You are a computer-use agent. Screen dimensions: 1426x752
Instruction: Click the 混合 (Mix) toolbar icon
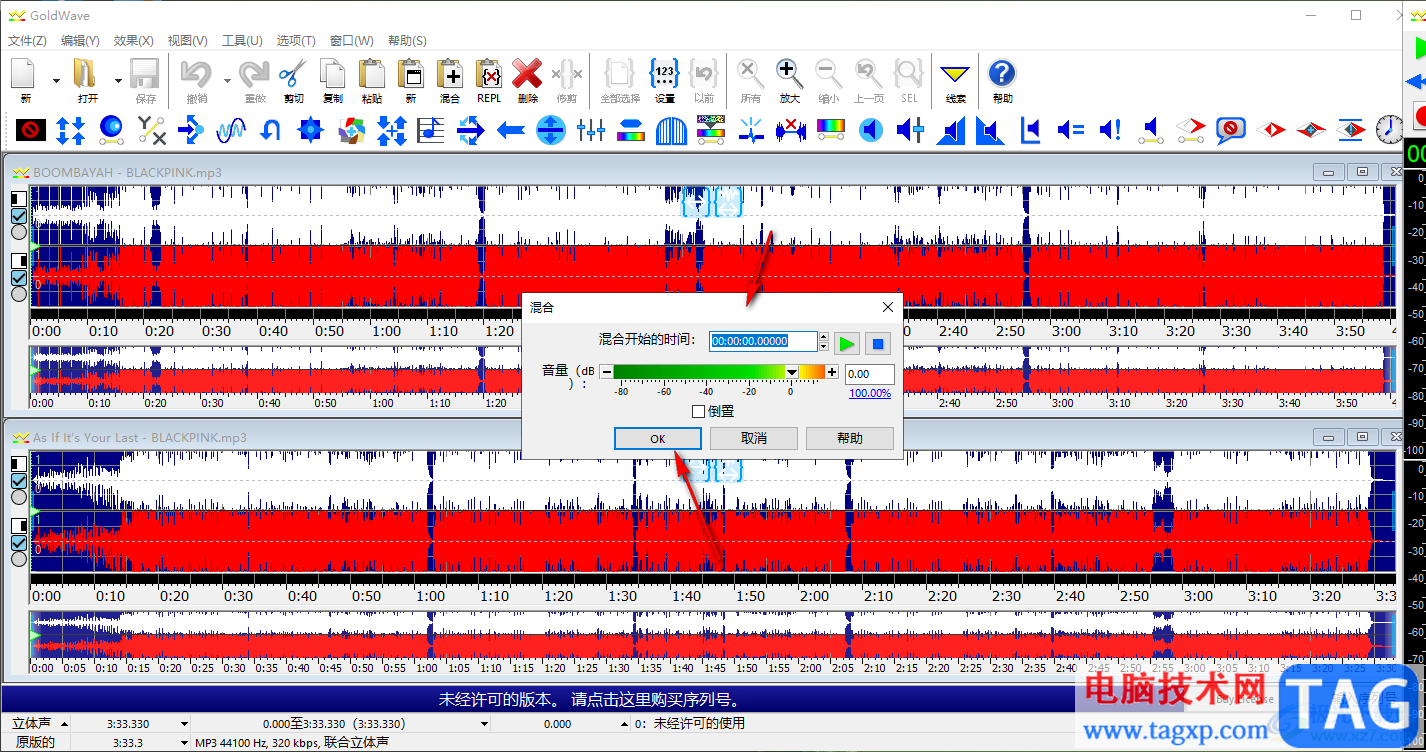tap(450, 74)
